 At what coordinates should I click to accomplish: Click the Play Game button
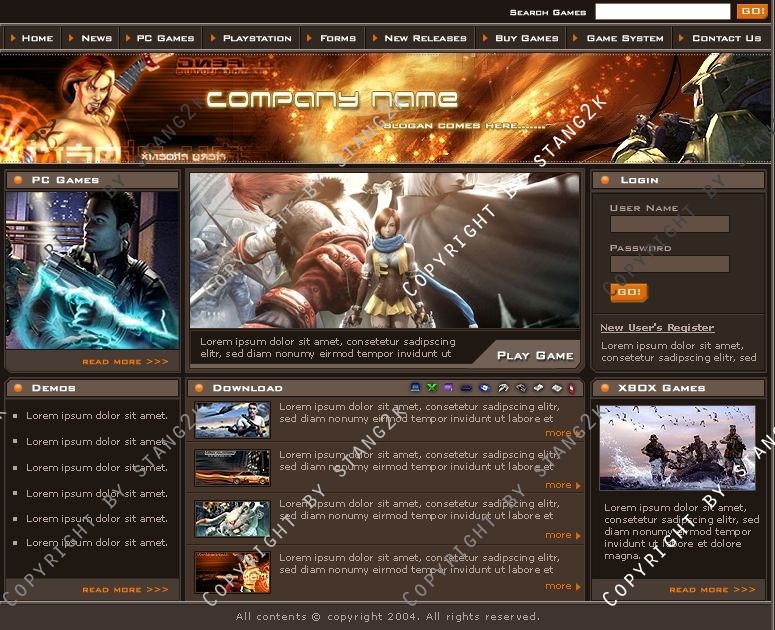pyautogui.click(x=535, y=355)
